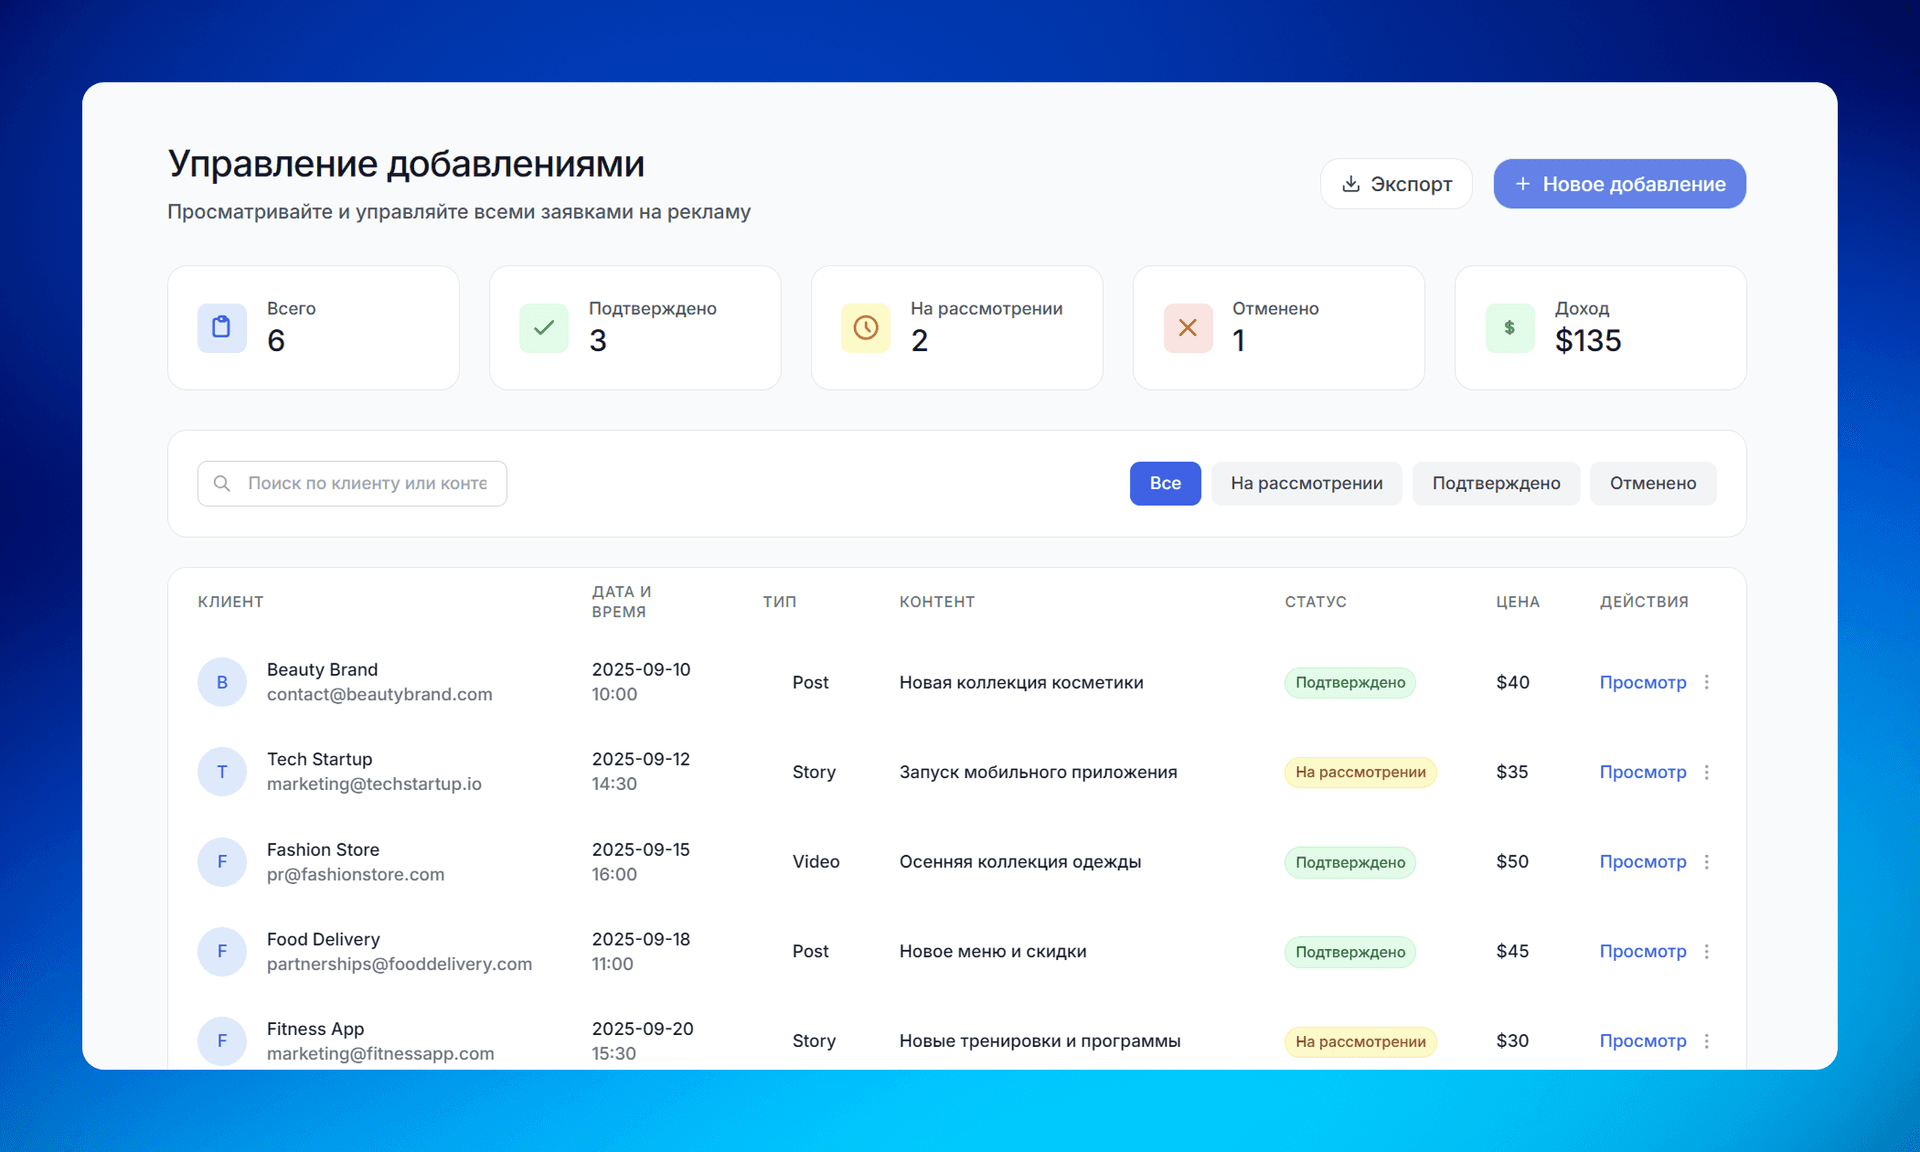Click the T avatar for Tech Startup

point(222,772)
